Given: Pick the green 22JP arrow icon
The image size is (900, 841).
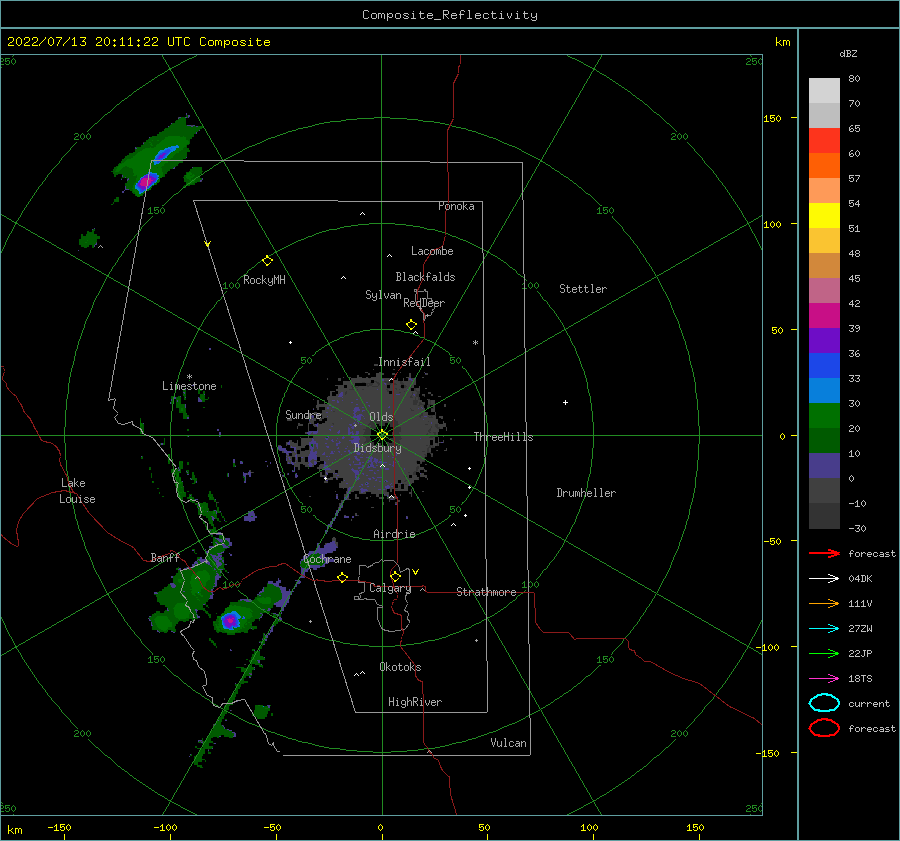Looking at the screenshot, I should click(824, 653).
